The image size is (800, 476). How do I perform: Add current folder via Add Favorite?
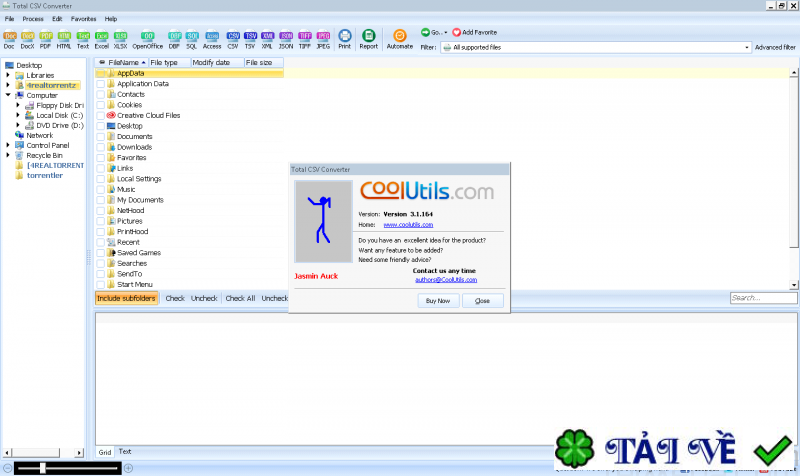pos(474,32)
